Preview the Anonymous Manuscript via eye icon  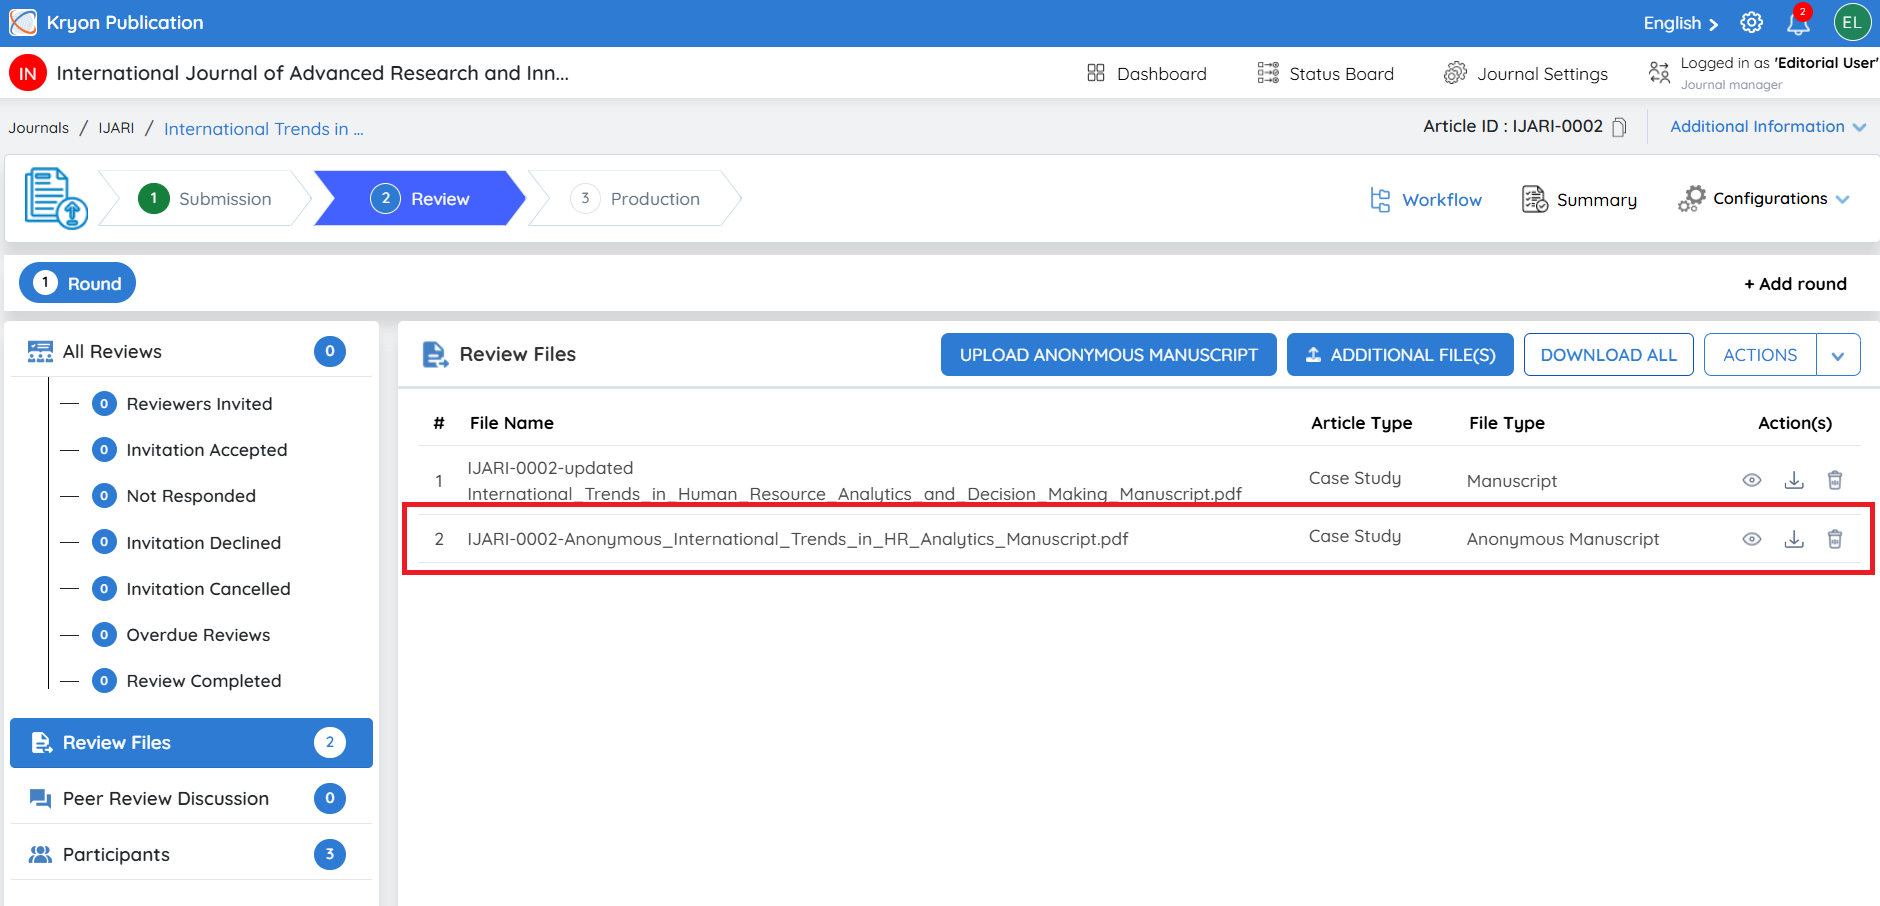(x=1752, y=539)
